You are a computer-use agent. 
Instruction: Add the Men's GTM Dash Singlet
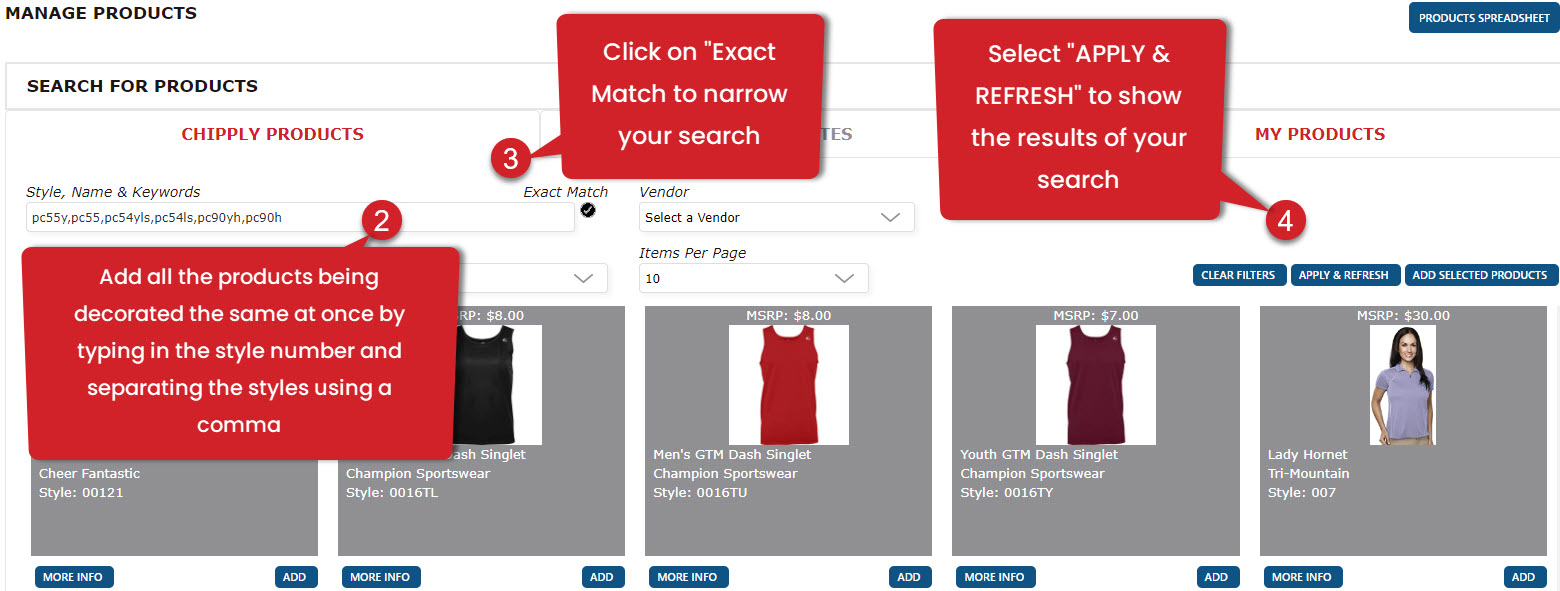(x=909, y=576)
